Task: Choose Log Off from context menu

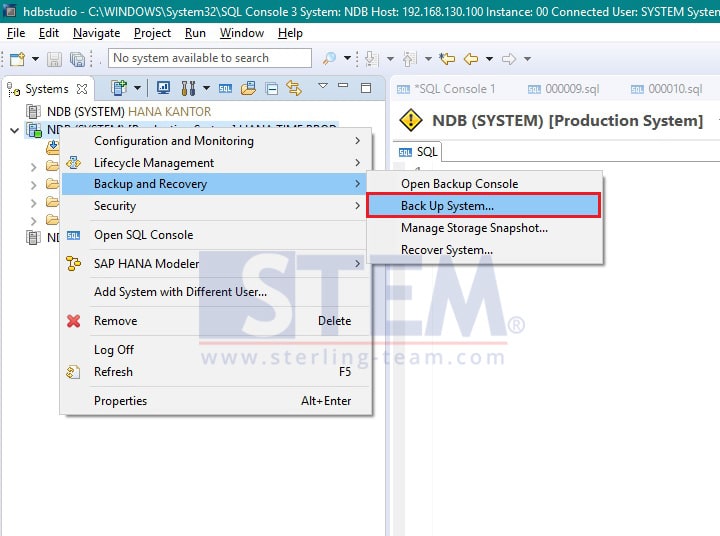Action: pos(216,350)
